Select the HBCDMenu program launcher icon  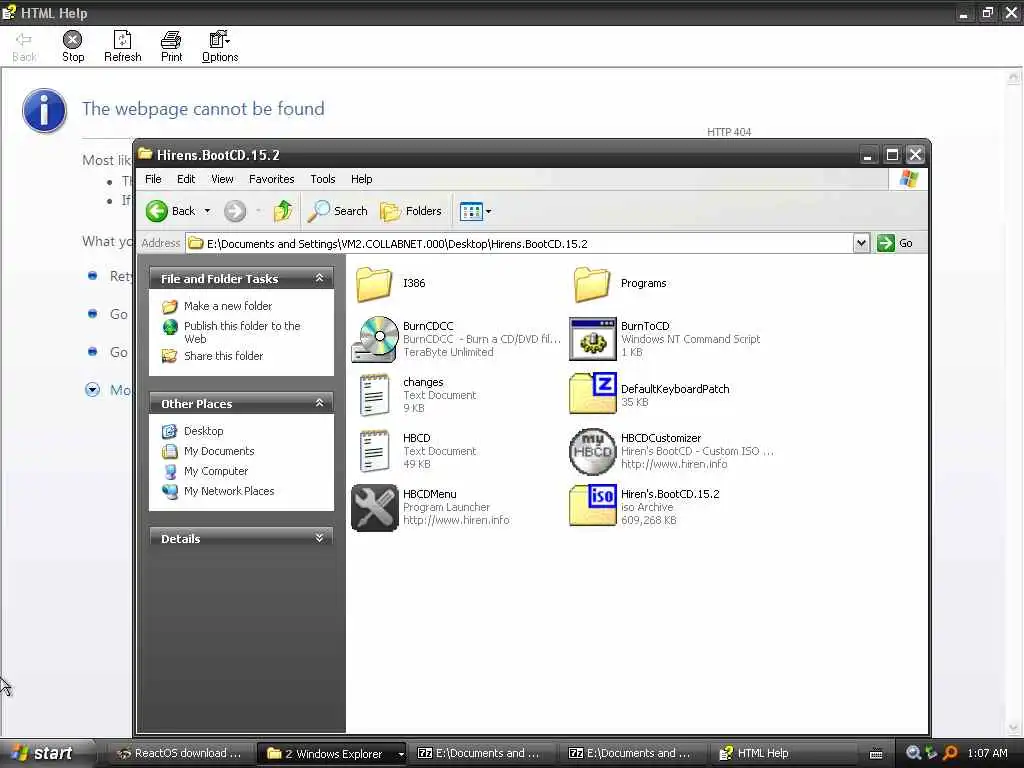(375, 507)
